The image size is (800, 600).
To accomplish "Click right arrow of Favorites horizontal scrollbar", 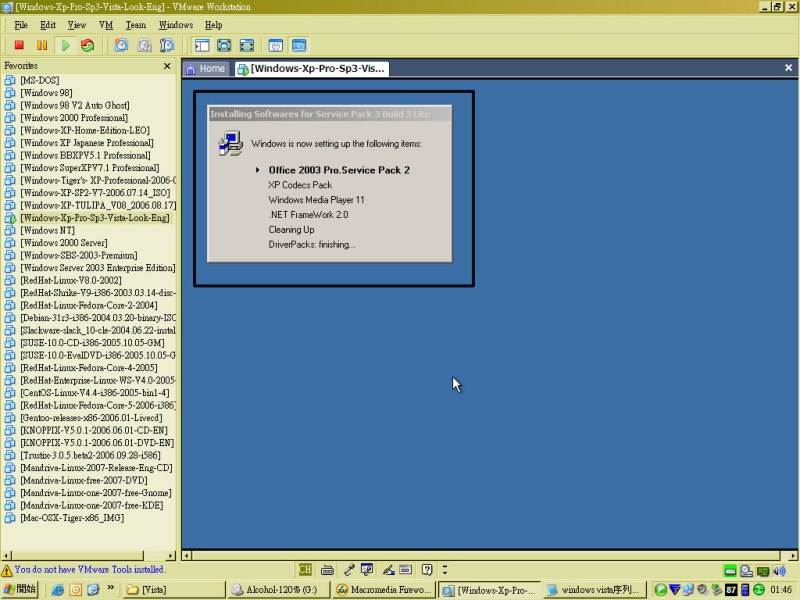I will (x=171, y=555).
